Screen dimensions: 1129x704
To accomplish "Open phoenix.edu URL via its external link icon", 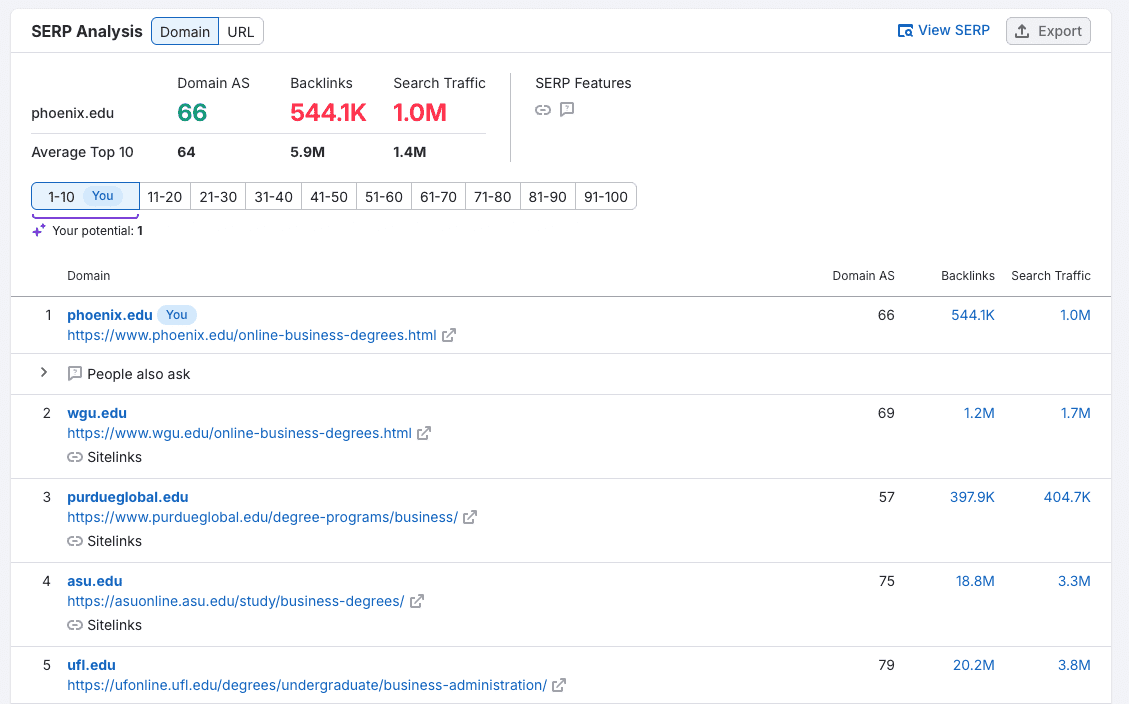I will click(x=450, y=335).
